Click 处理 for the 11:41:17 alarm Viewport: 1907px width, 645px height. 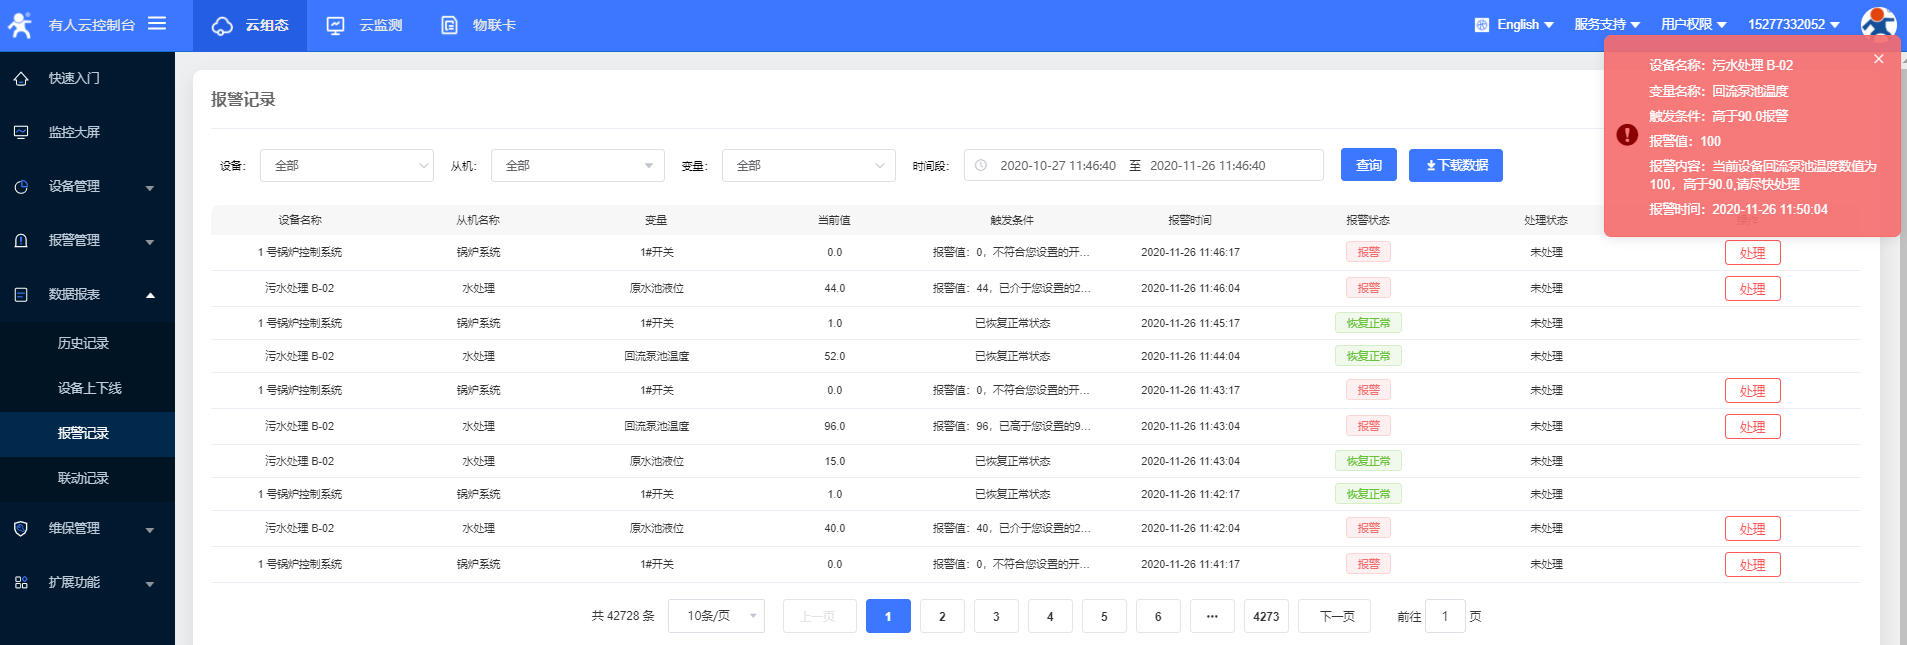click(x=1752, y=565)
